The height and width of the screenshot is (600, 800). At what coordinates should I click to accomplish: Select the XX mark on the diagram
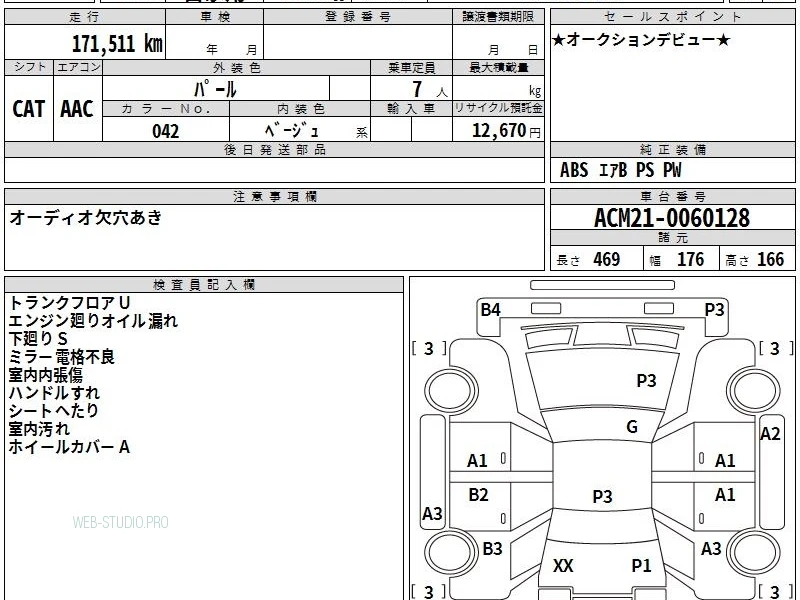click(x=563, y=565)
